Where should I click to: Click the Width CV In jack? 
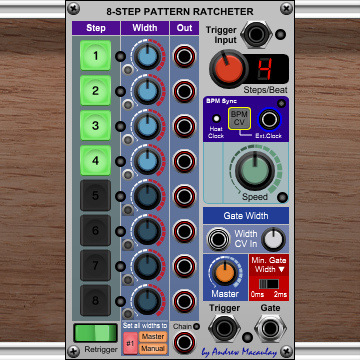[x=218, y=239]
